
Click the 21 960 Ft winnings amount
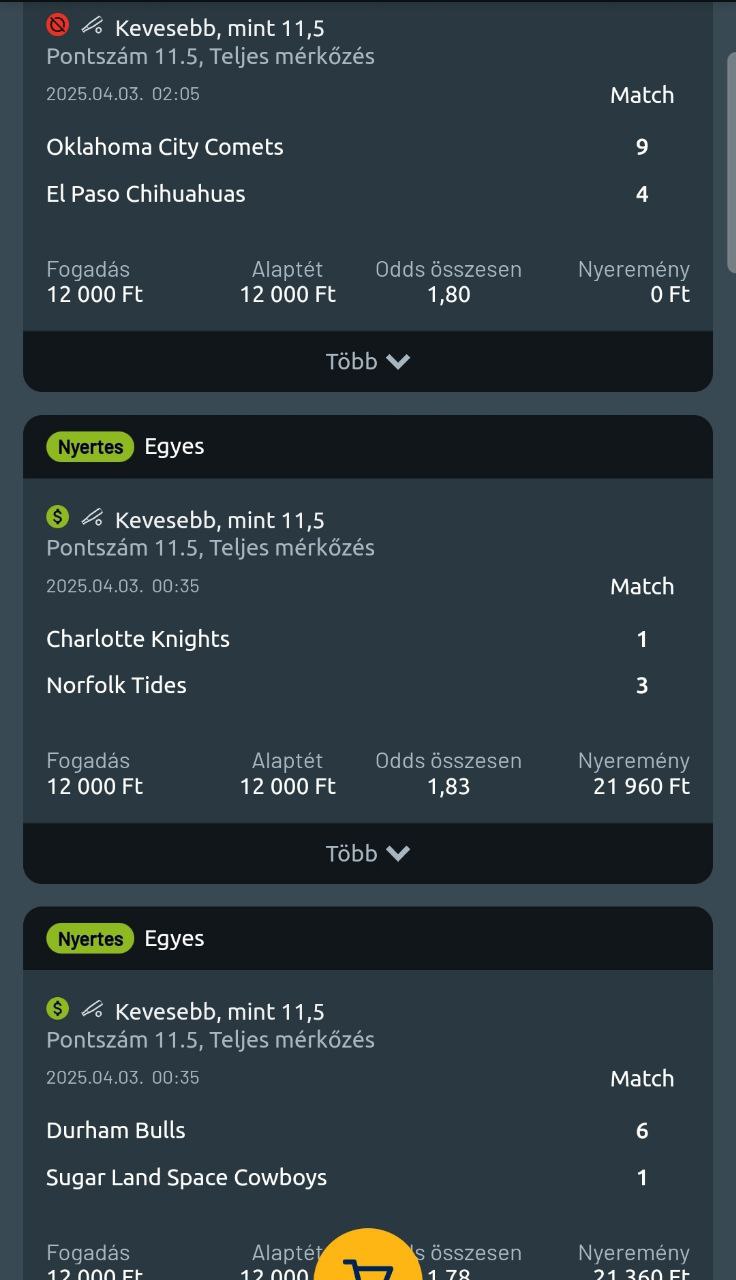pyautogui.click(x=641, y=787)
